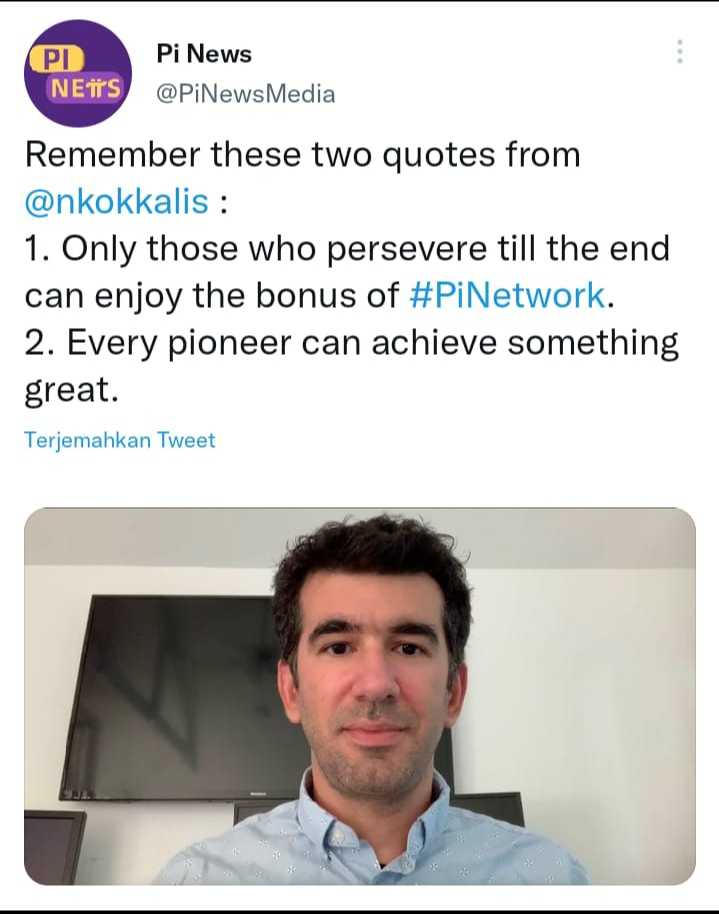Select the Pi News display name

click(x=204, y=54)
